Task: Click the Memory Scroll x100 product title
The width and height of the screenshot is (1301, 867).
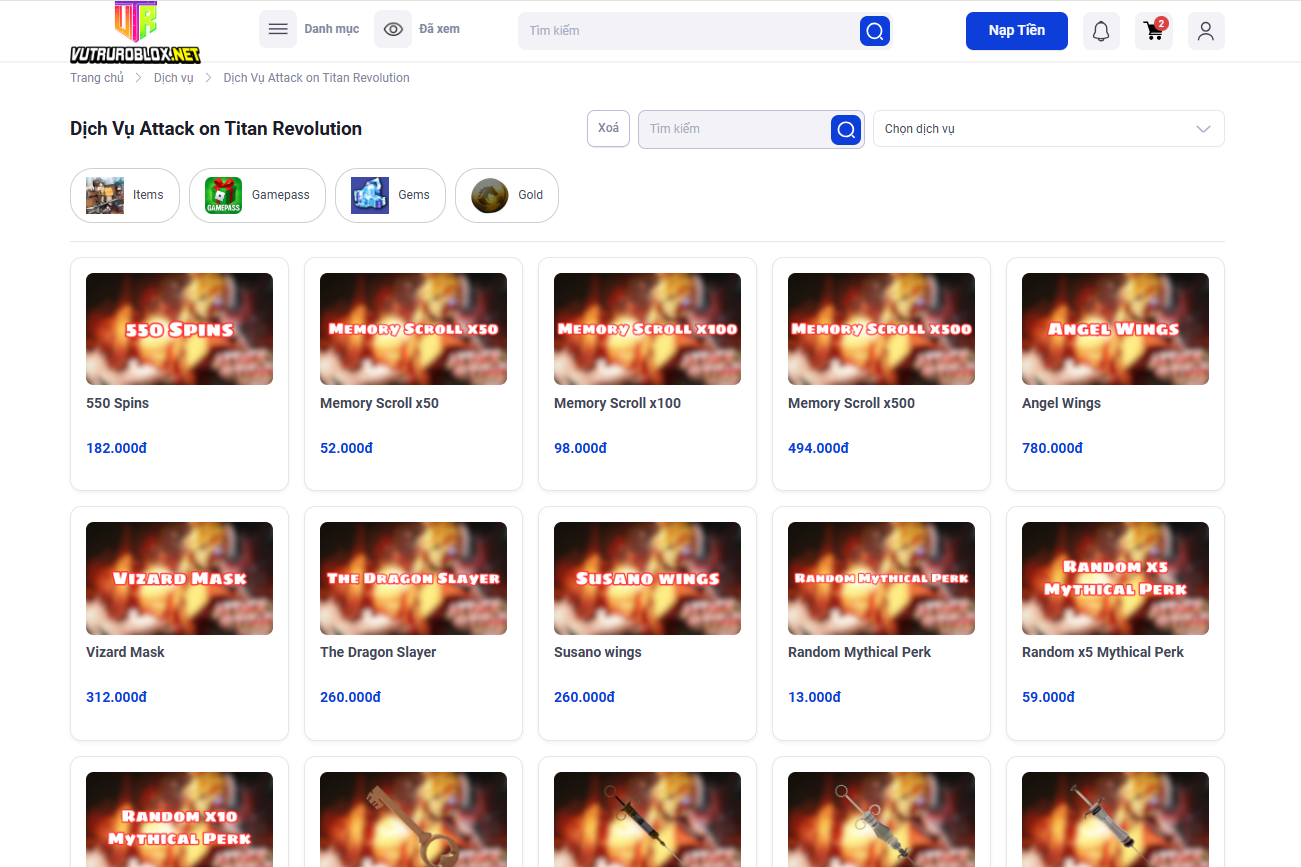Action: 617,403
